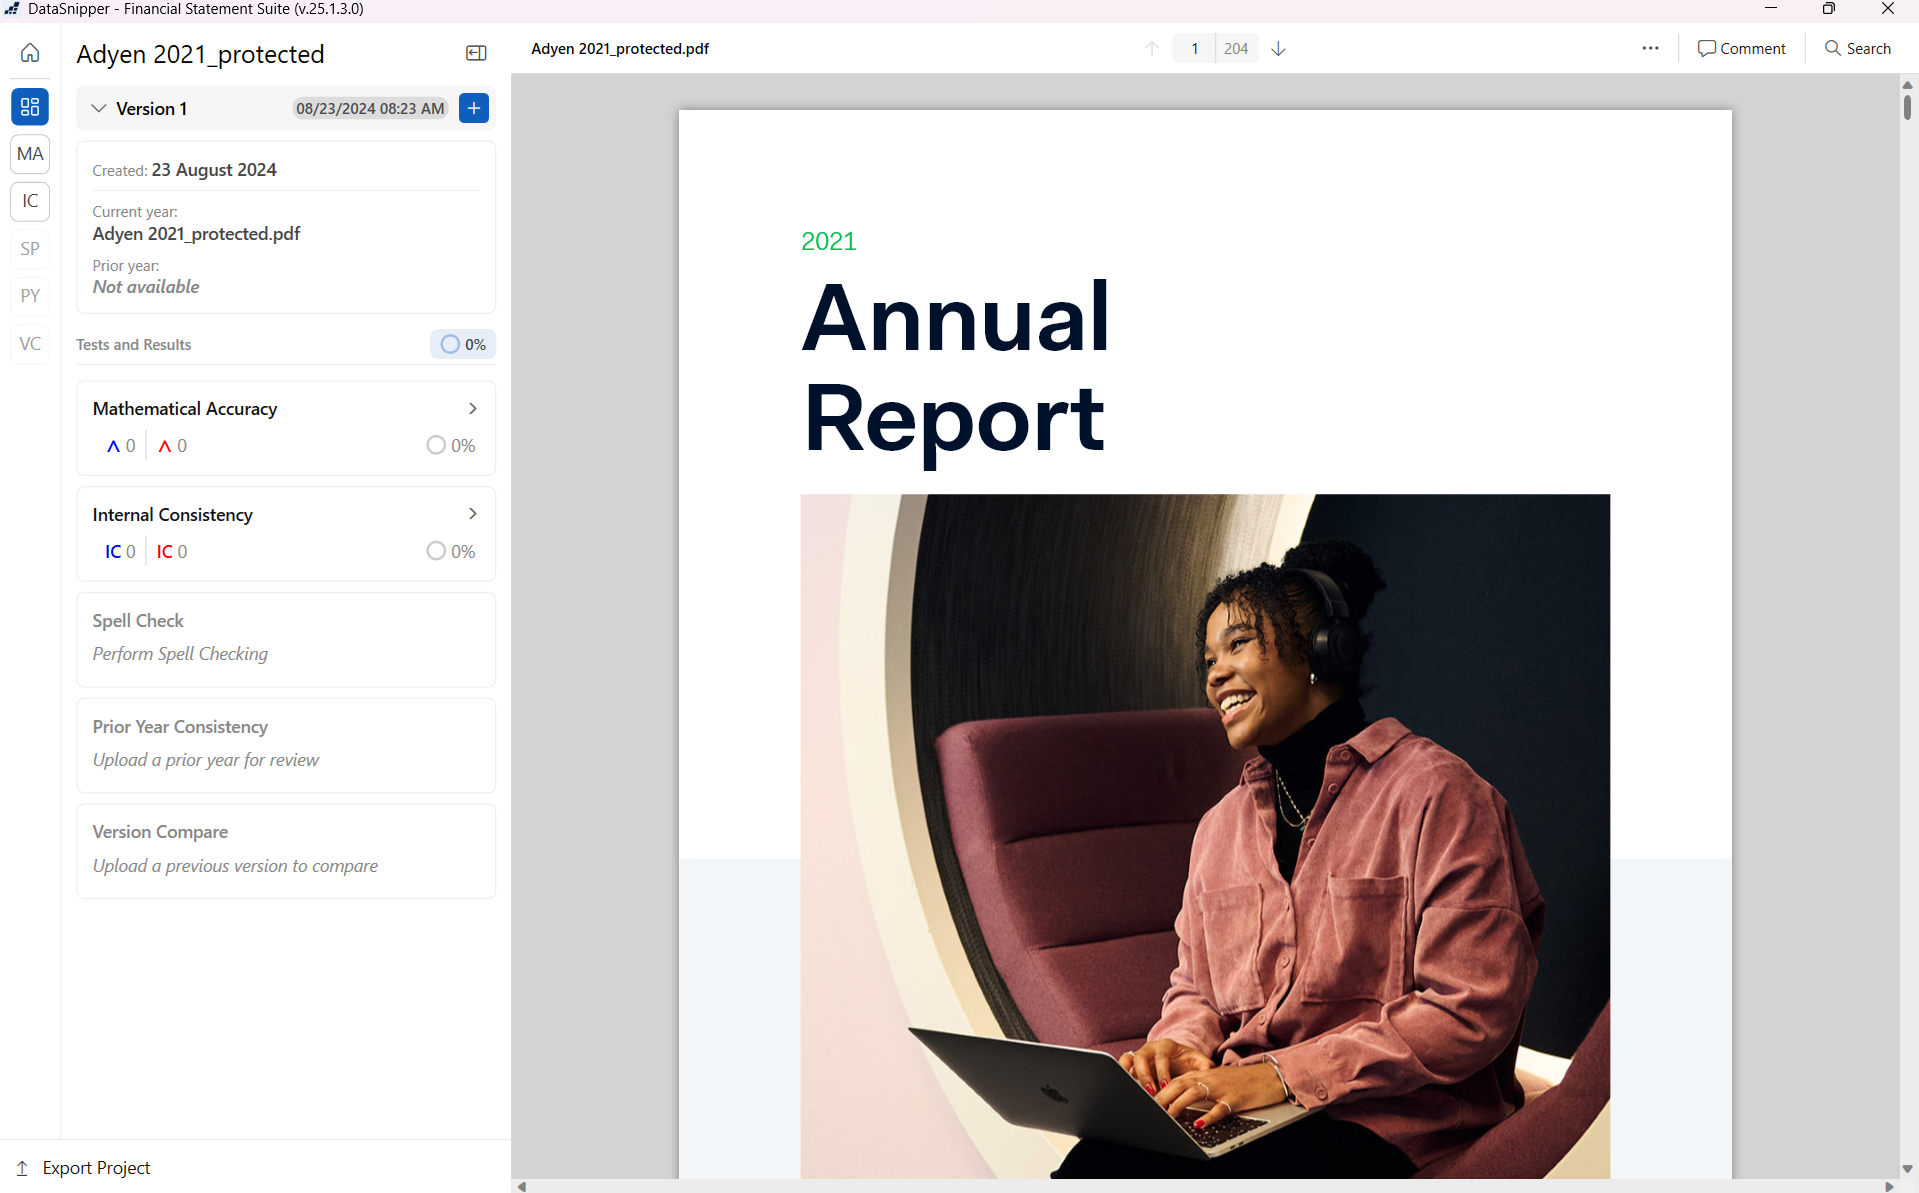Expand Mathematical Accuracy results arrow

[x=473, y=408]
